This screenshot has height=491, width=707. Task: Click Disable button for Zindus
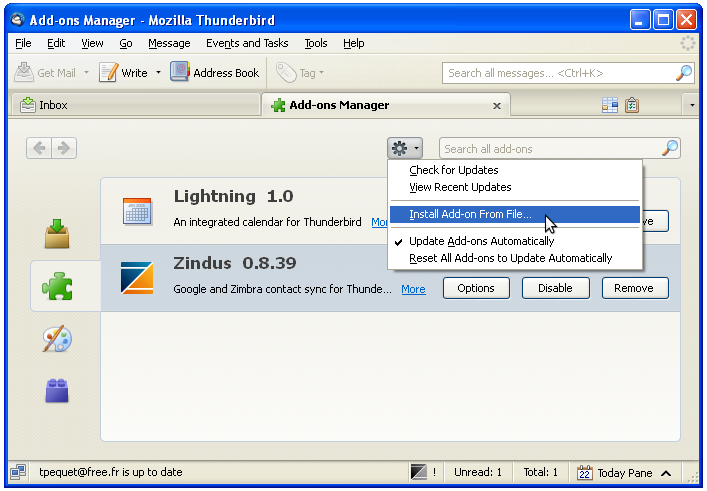[556, 288]
